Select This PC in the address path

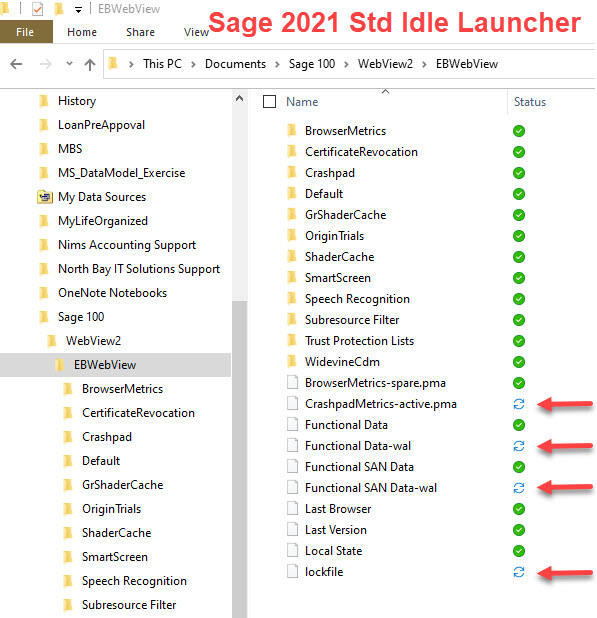(162, 64)
